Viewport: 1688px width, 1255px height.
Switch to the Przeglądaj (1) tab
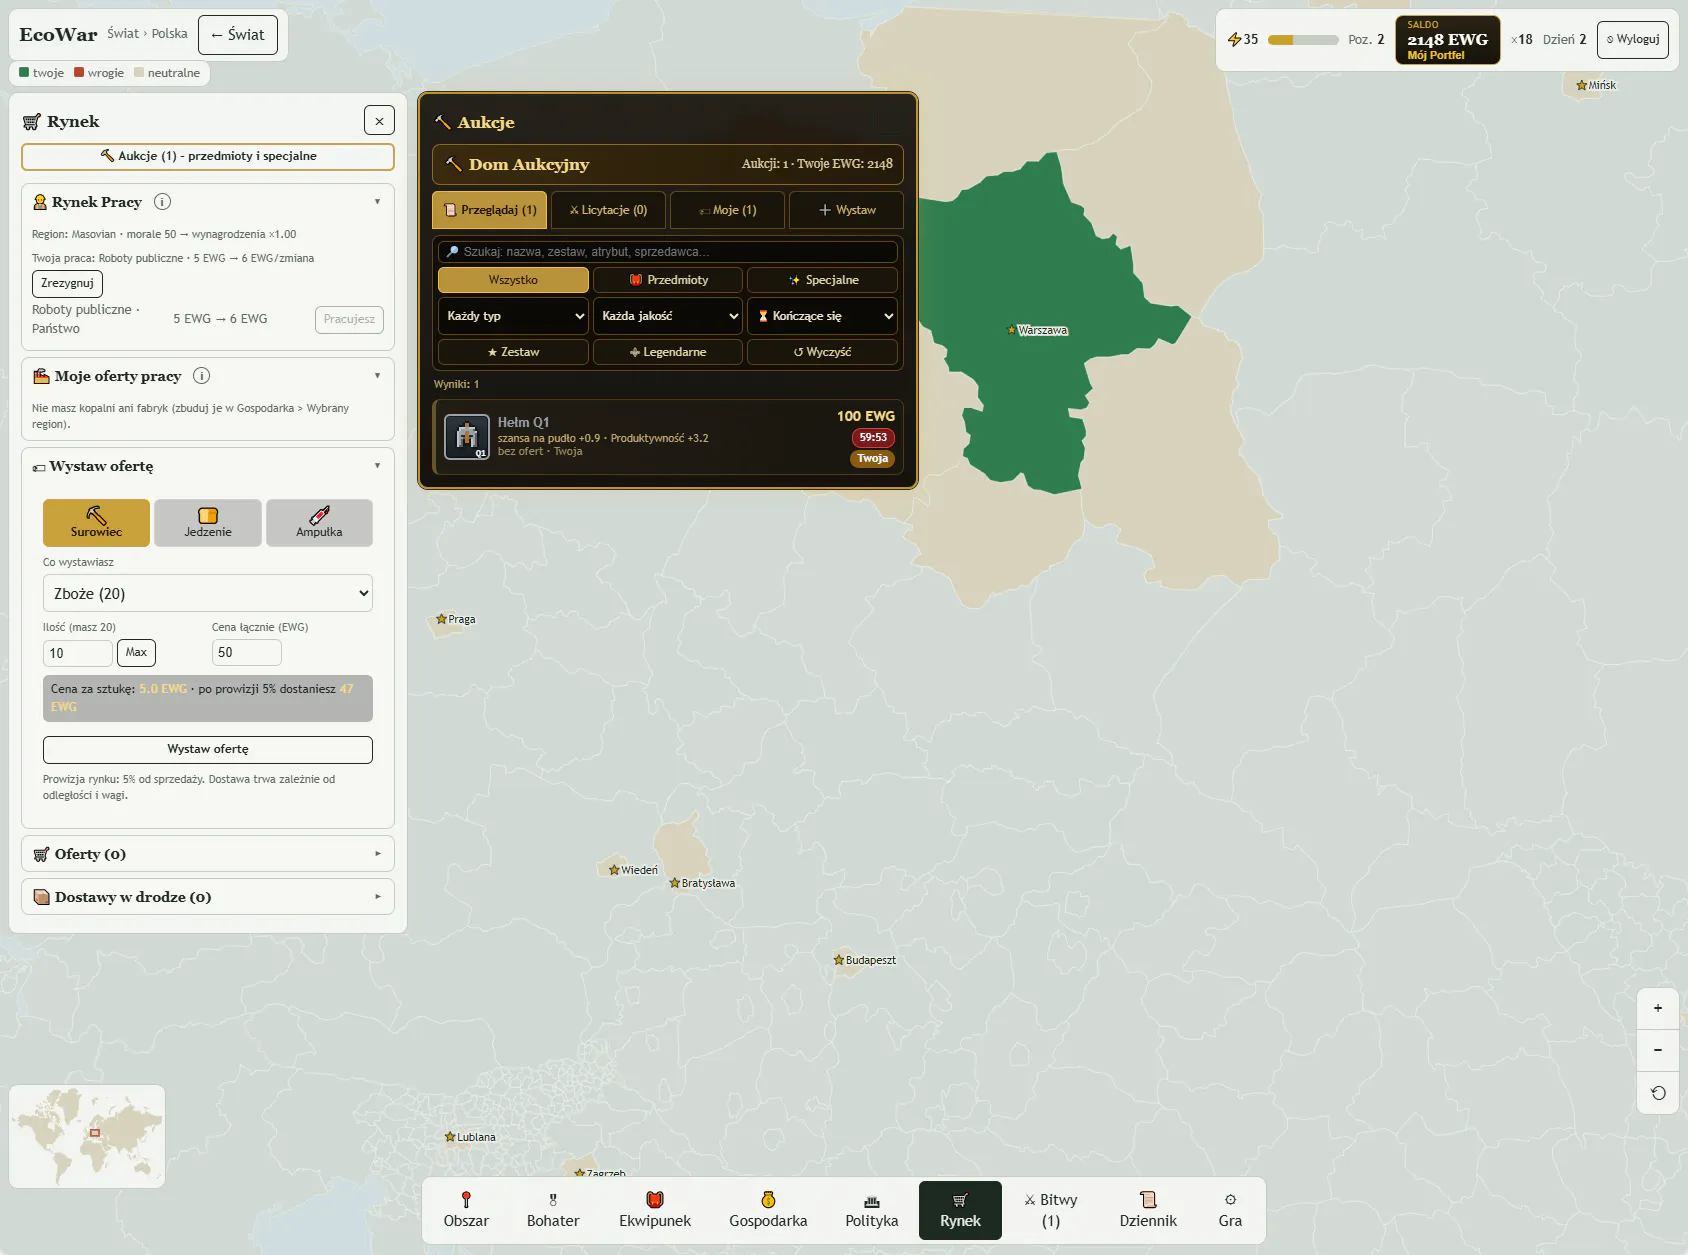(x=490, y=210)
